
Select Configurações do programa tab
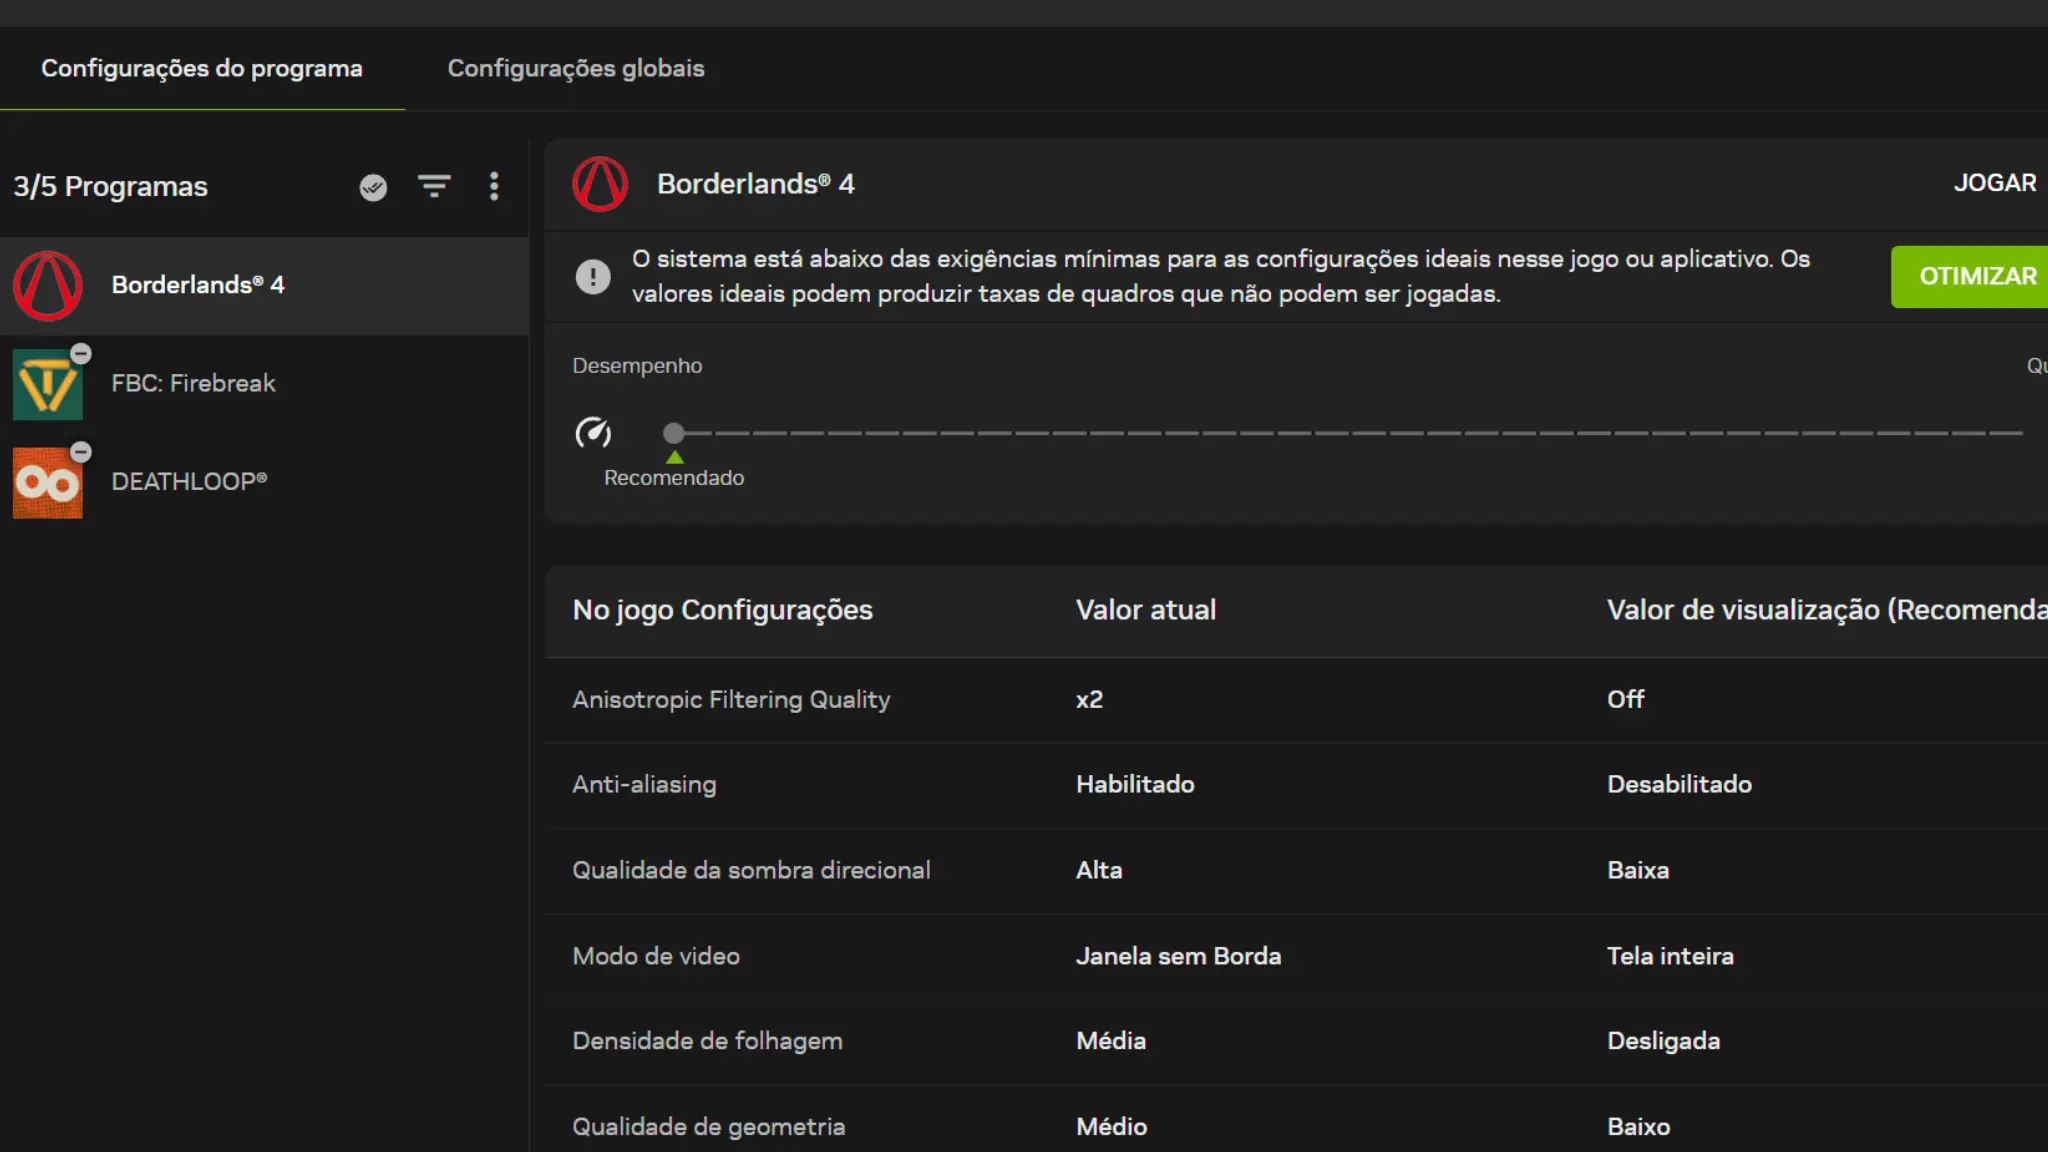click(202, 68)
